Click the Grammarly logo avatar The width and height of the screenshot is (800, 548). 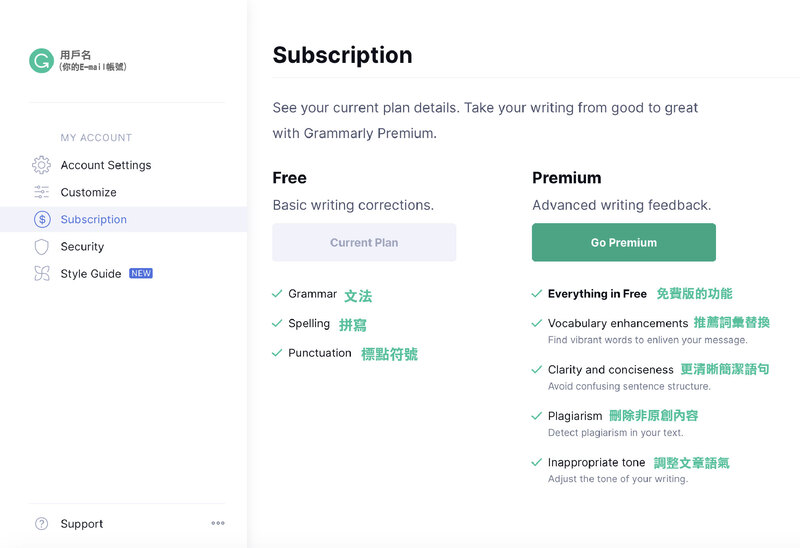pyautogui.click(x=41, y=61)
